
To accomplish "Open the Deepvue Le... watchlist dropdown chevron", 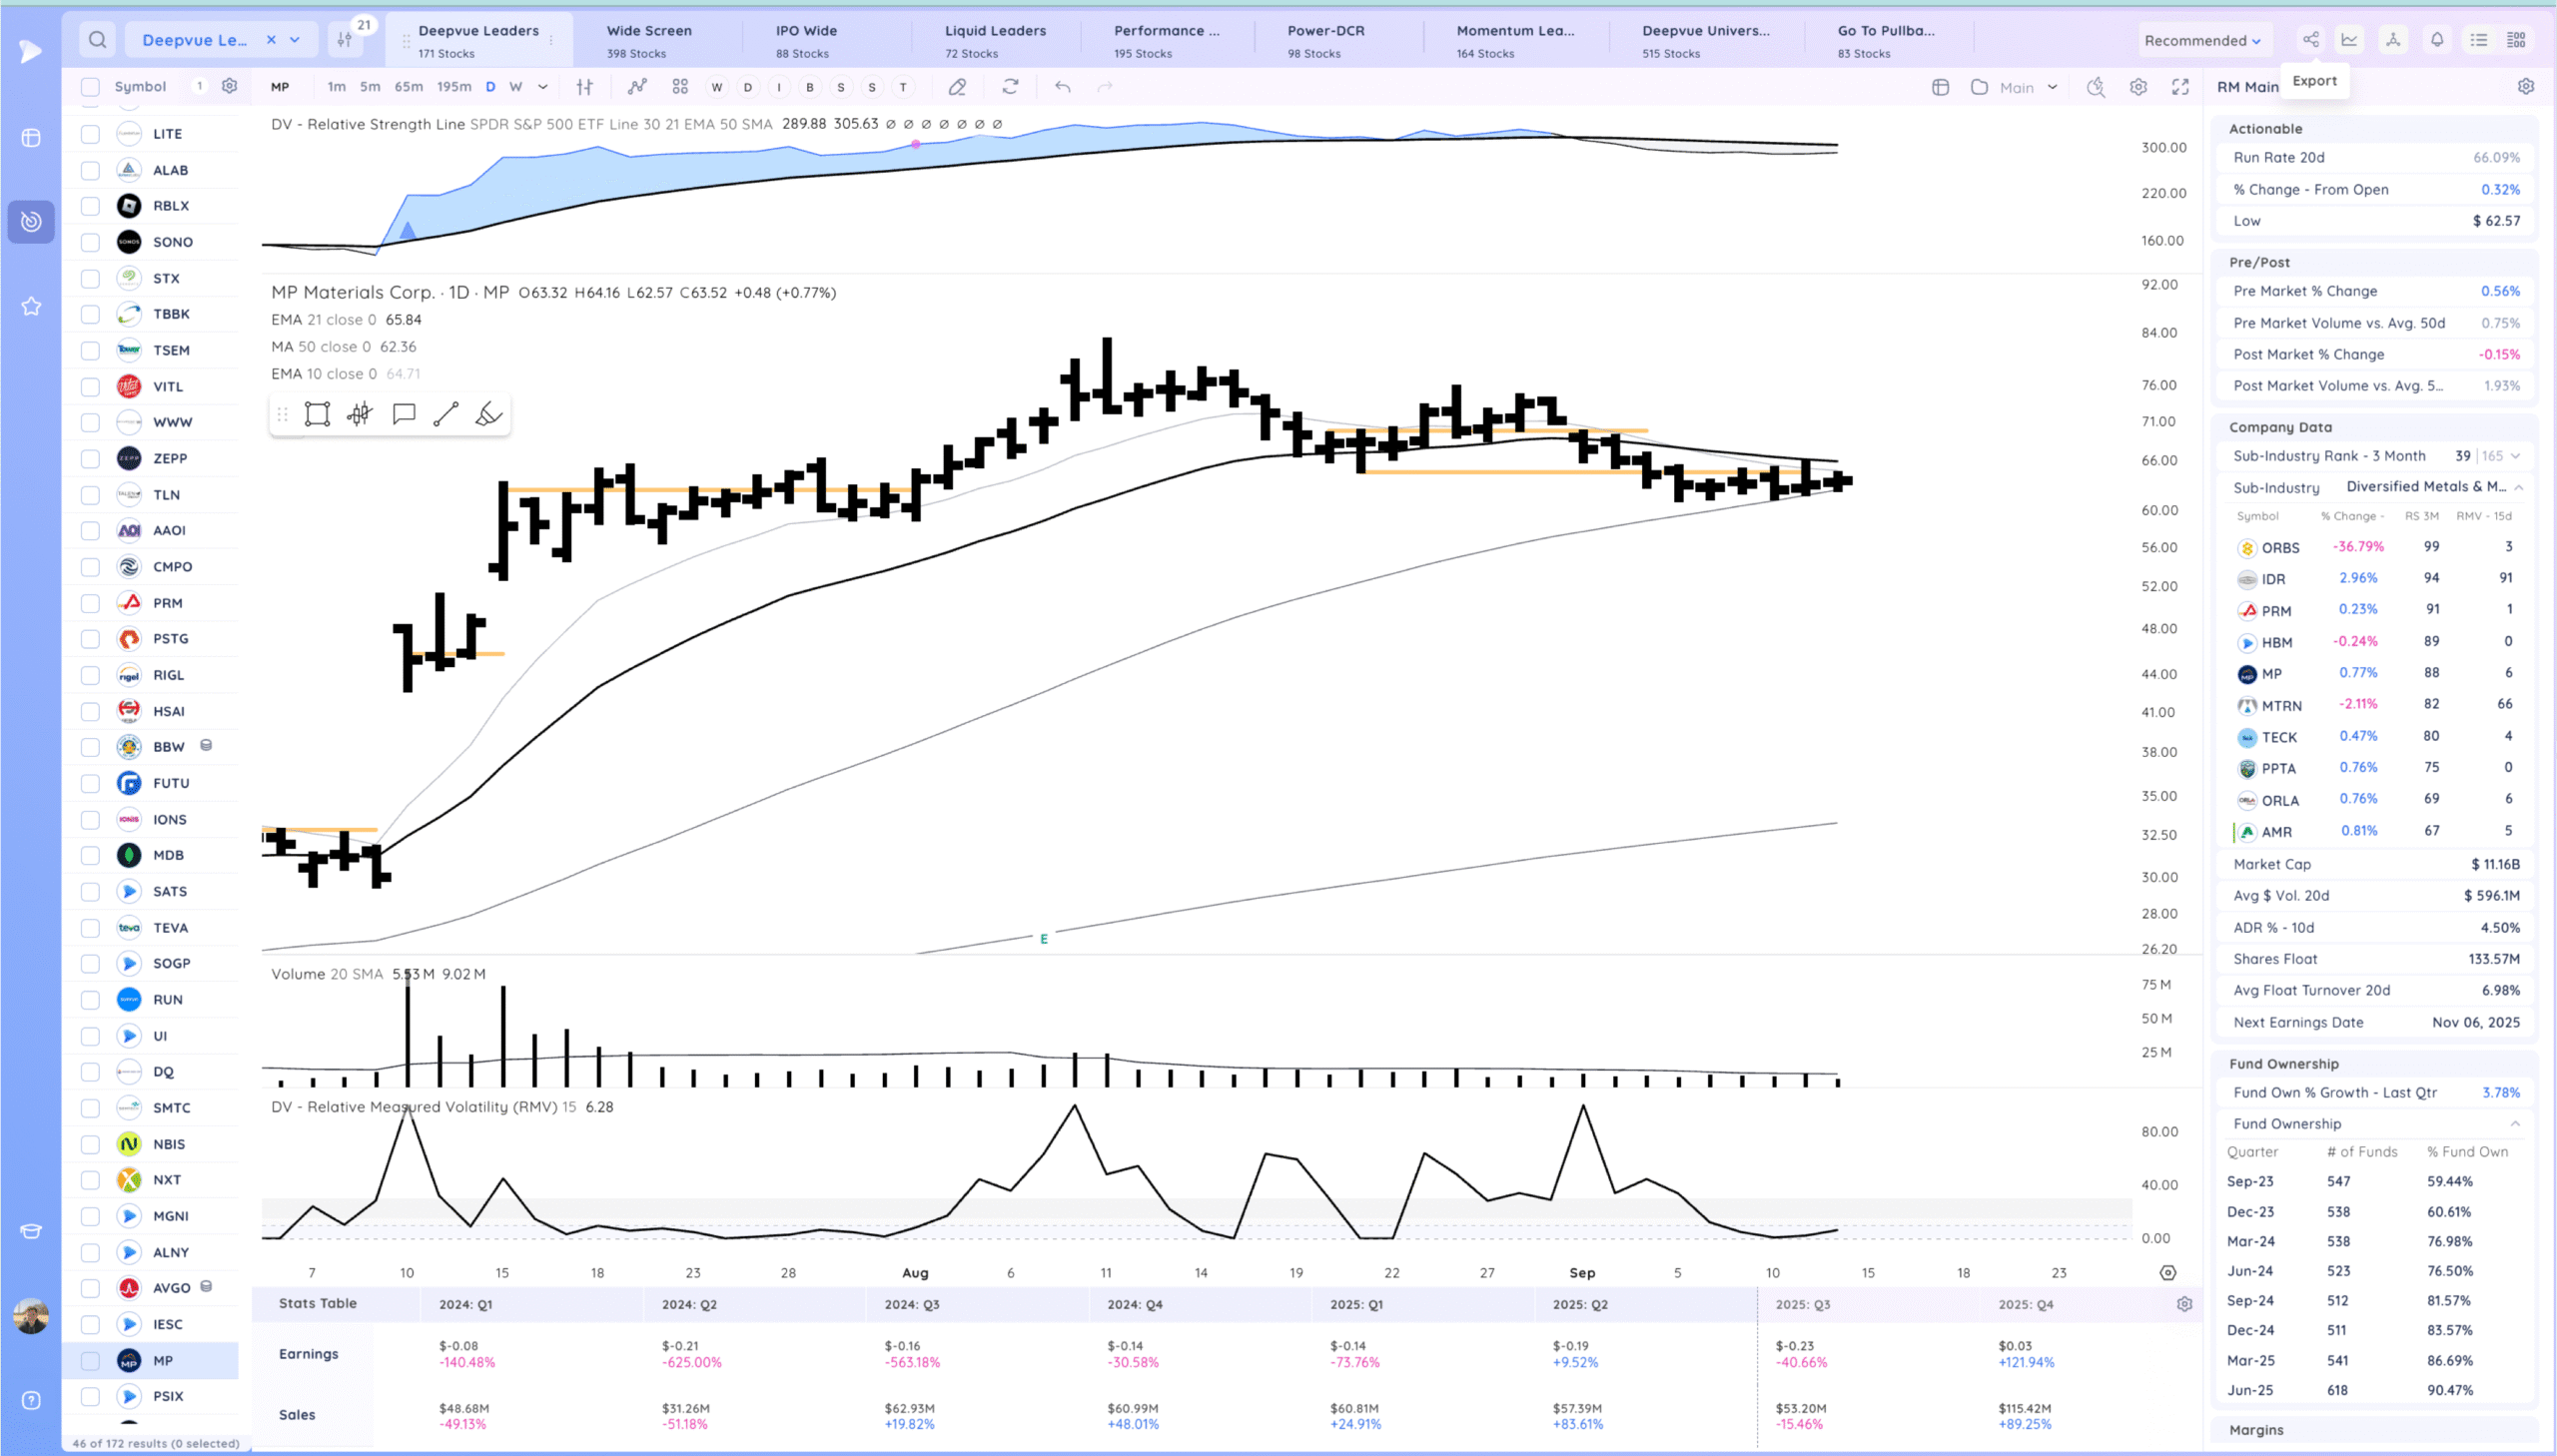I will pyautogui.click(x=295, y=40).
